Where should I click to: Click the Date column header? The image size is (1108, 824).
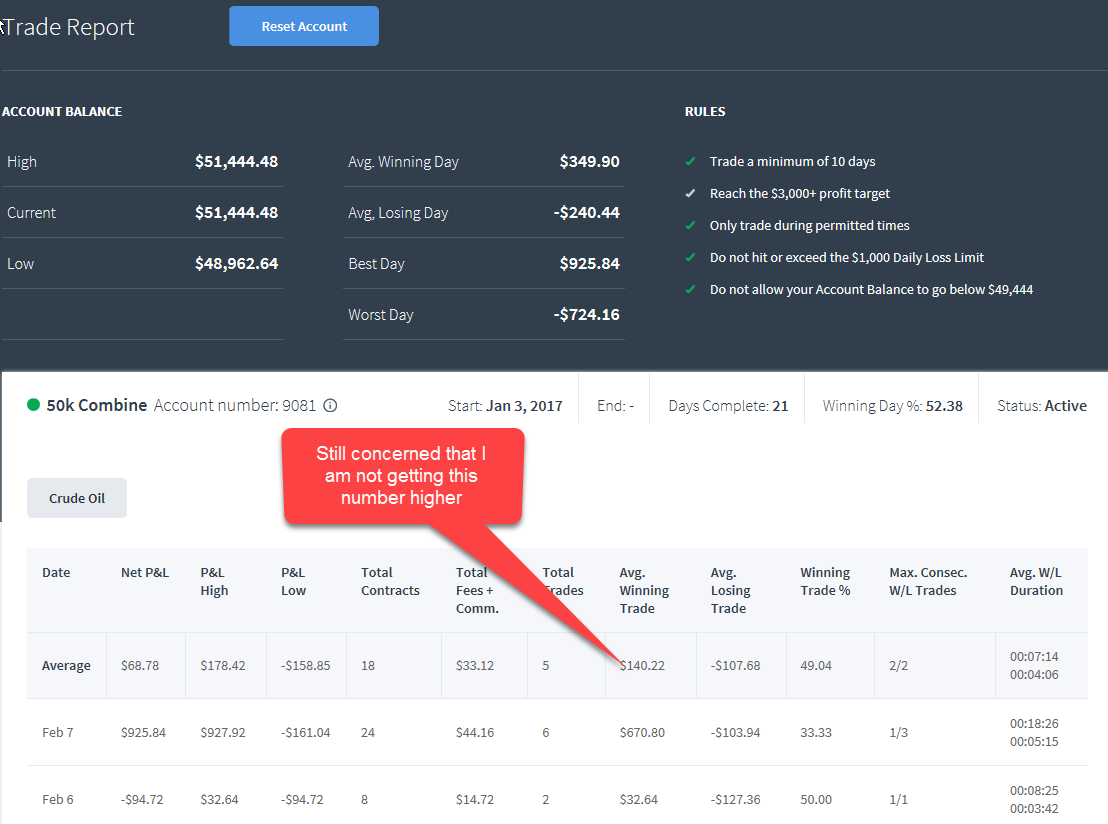tap(56, 572)
